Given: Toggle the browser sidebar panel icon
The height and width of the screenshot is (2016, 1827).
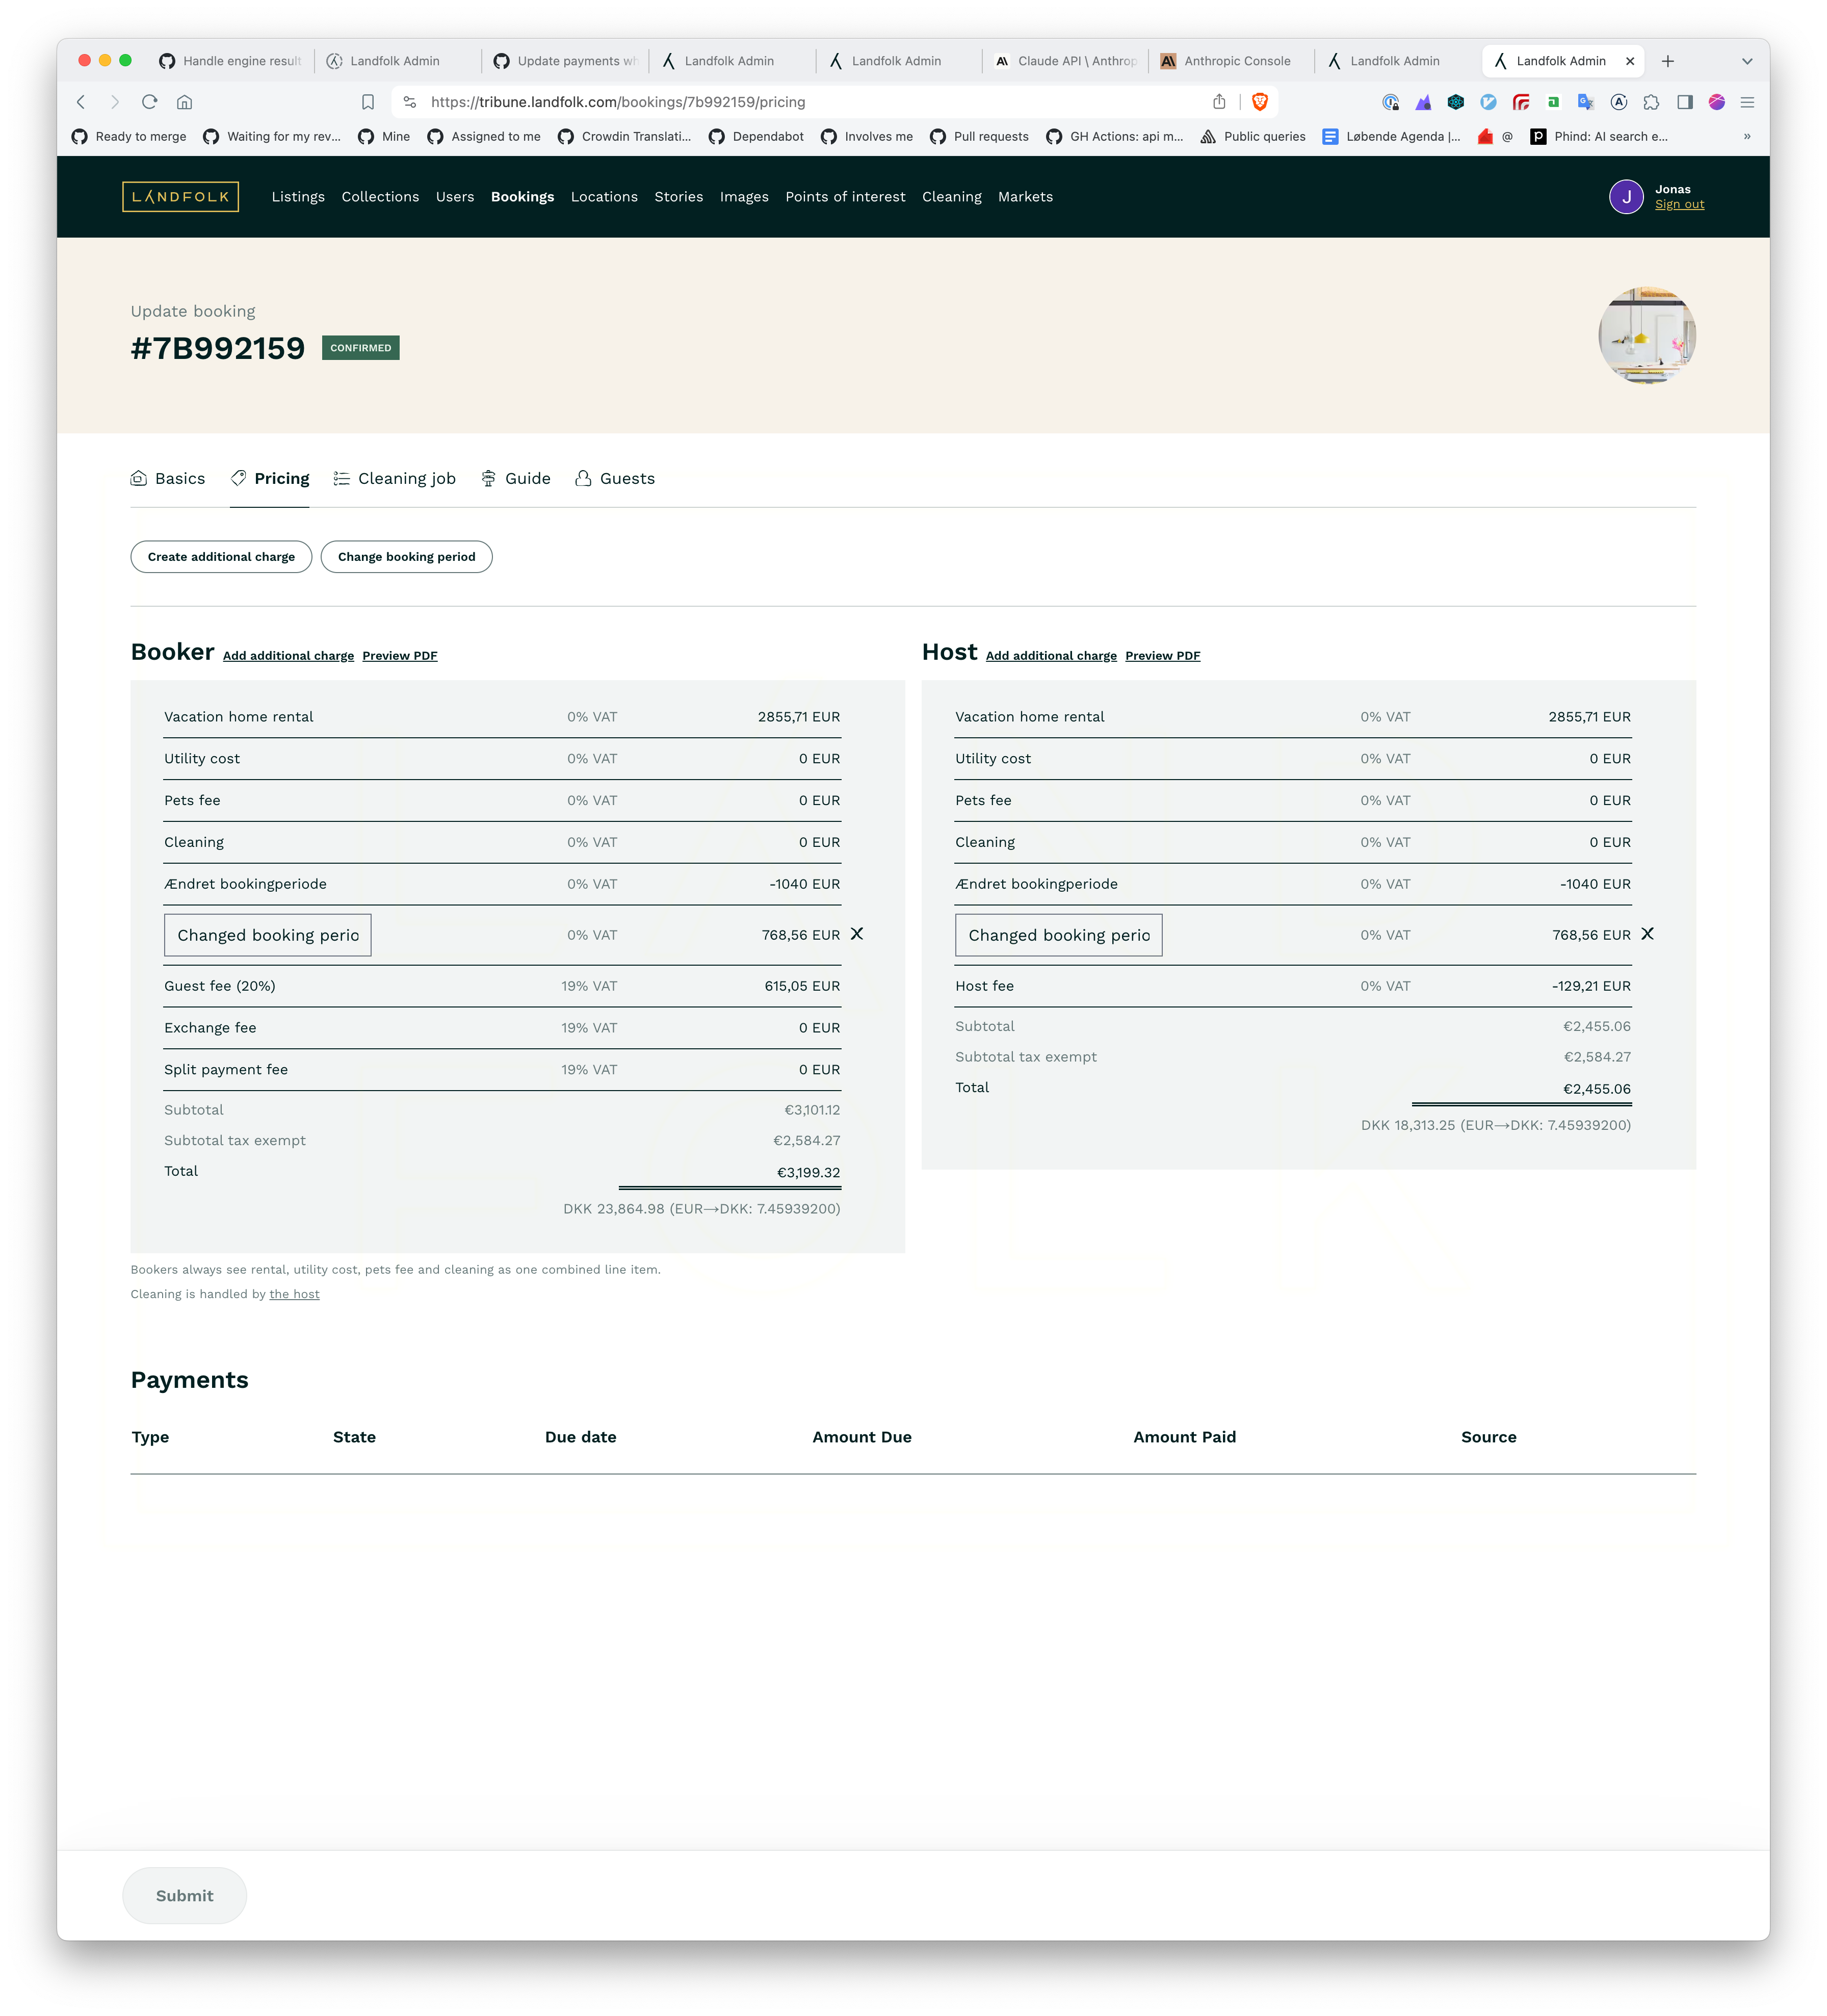Looking at the screenshot, I should click(x=1685, y=102).
